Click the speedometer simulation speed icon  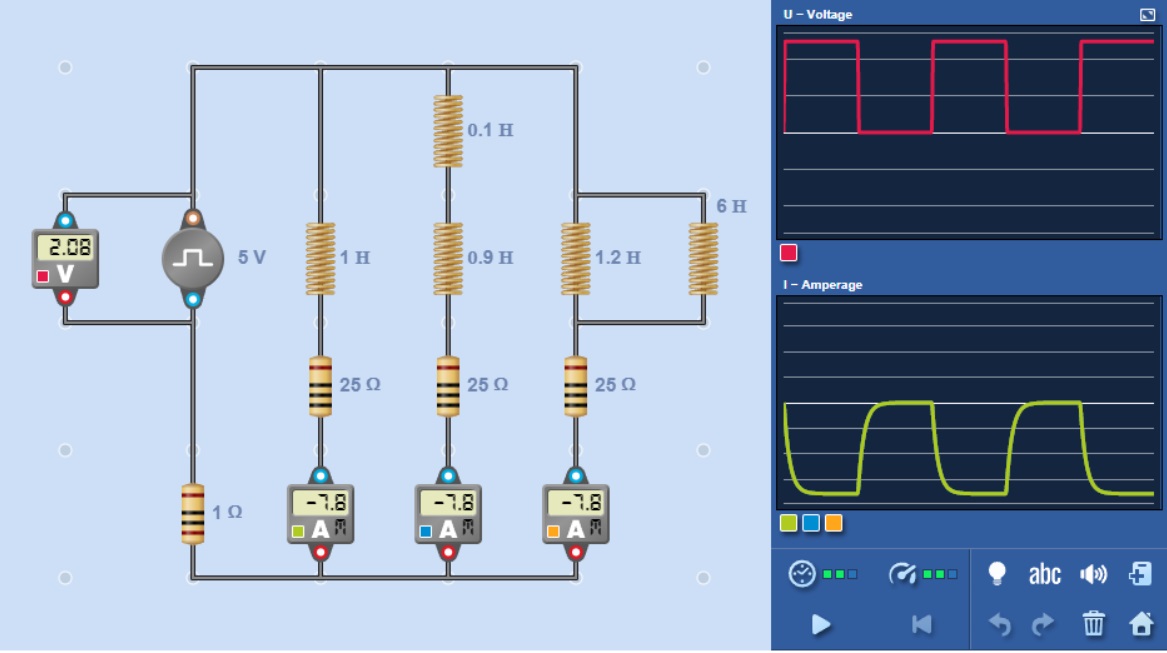point(902,574)
